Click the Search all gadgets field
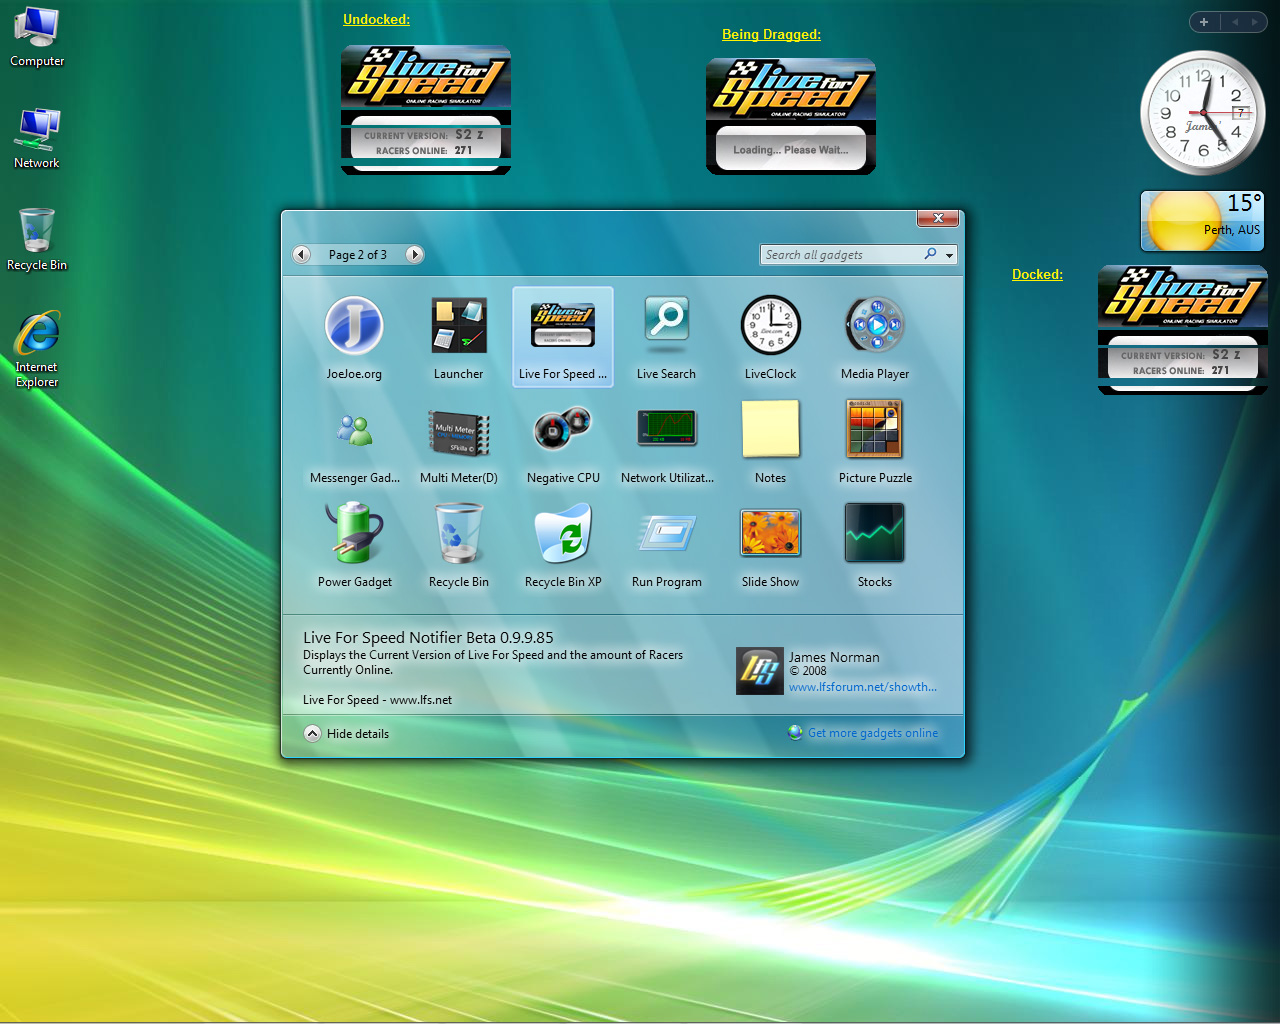 point(841,255)
